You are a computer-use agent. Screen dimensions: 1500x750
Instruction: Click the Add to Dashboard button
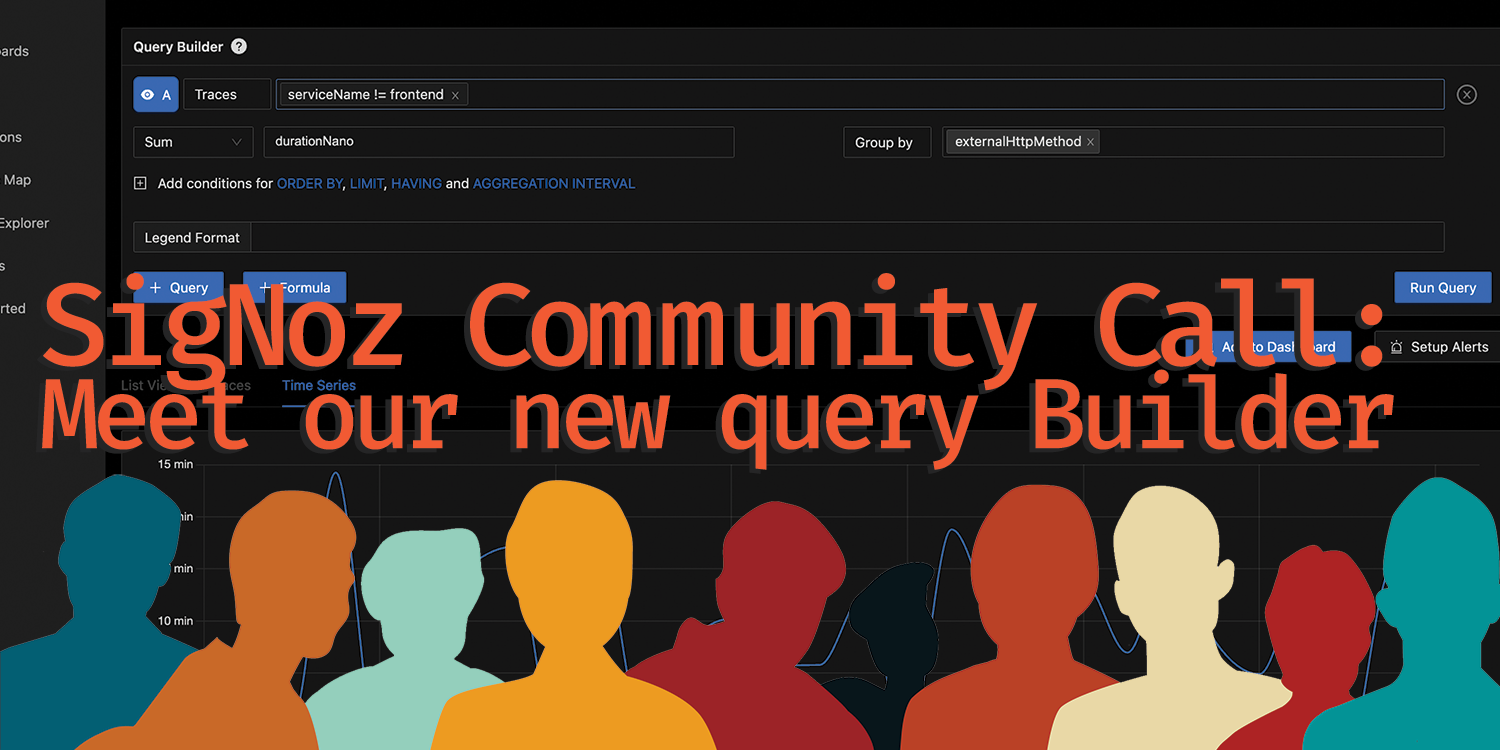[1268, 347]
